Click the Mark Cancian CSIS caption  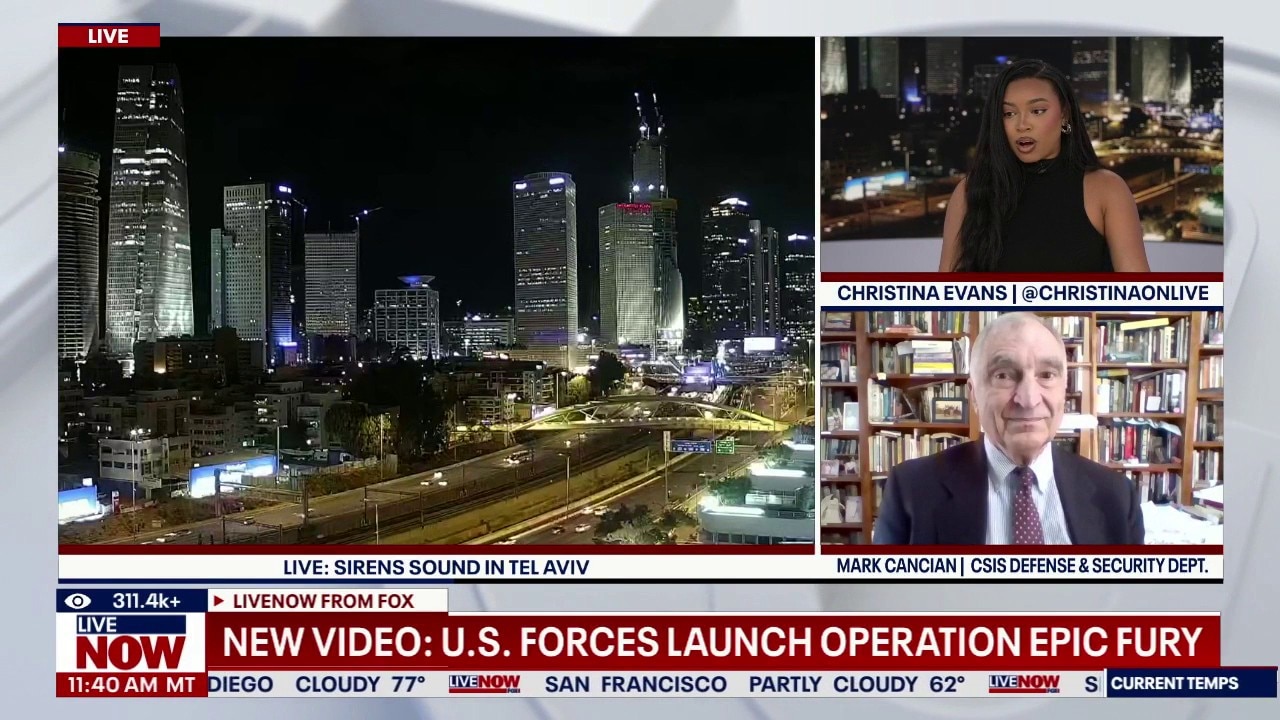[x=1022, y=566]
